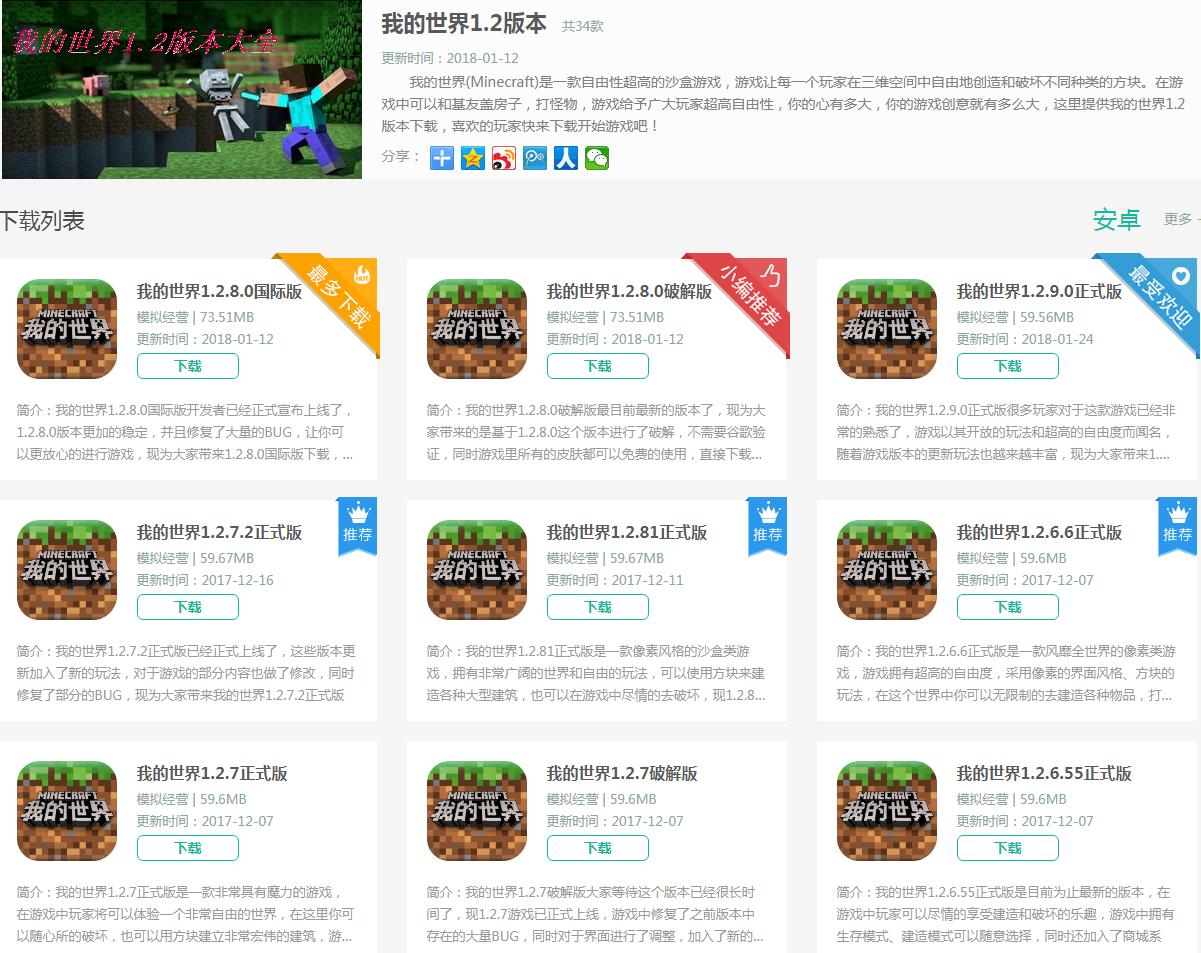Download 我的世界1.2.8.0破解版
This screenshot has height=953, width=1201.
598,366
